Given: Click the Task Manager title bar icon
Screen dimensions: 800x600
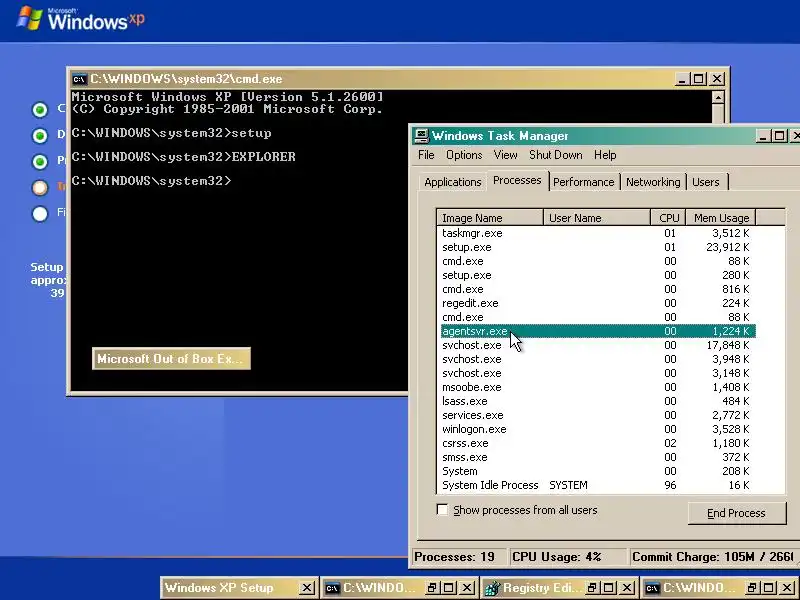Looking at the screenshot, I should pyautogui.click(x=421, y=136).
